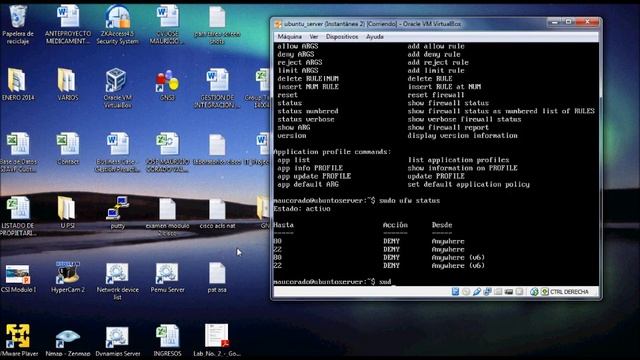The image size is (640, 360).
Task: Select the examen modulo file icon
Action: tap(167, 216)
